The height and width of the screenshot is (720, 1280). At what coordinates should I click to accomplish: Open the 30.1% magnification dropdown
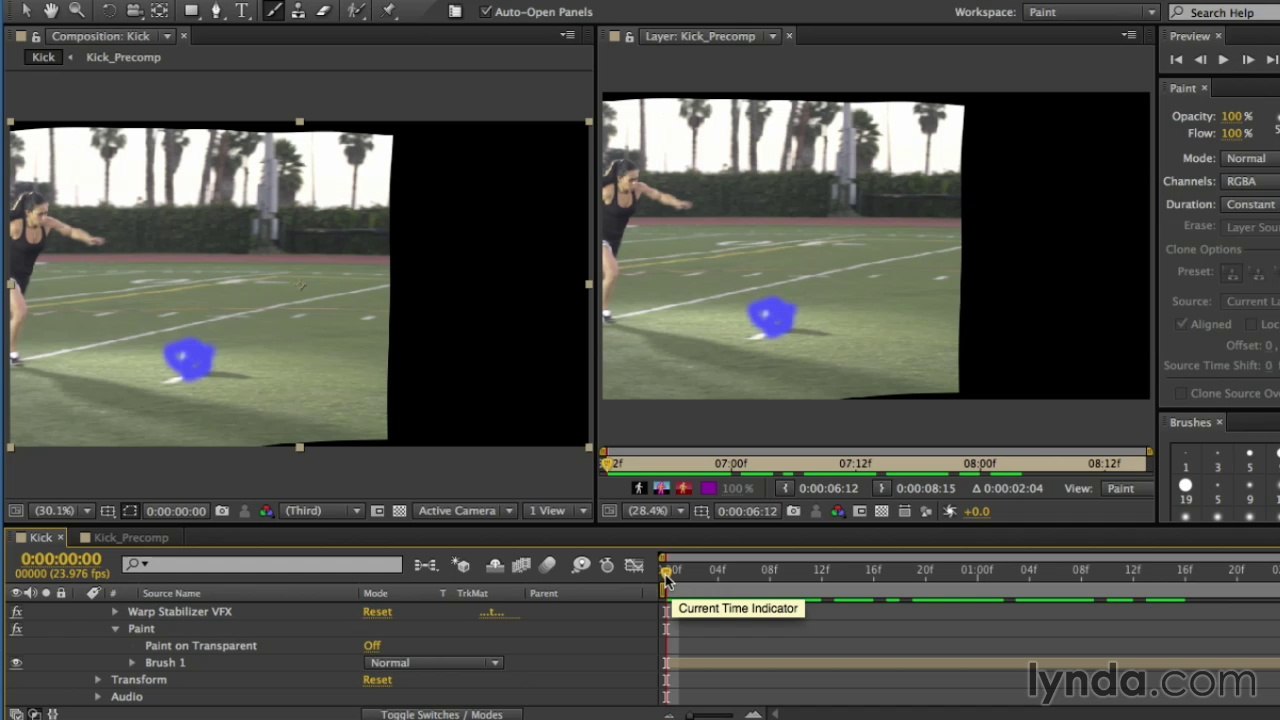pyautogui.click(x=62, y=511)
